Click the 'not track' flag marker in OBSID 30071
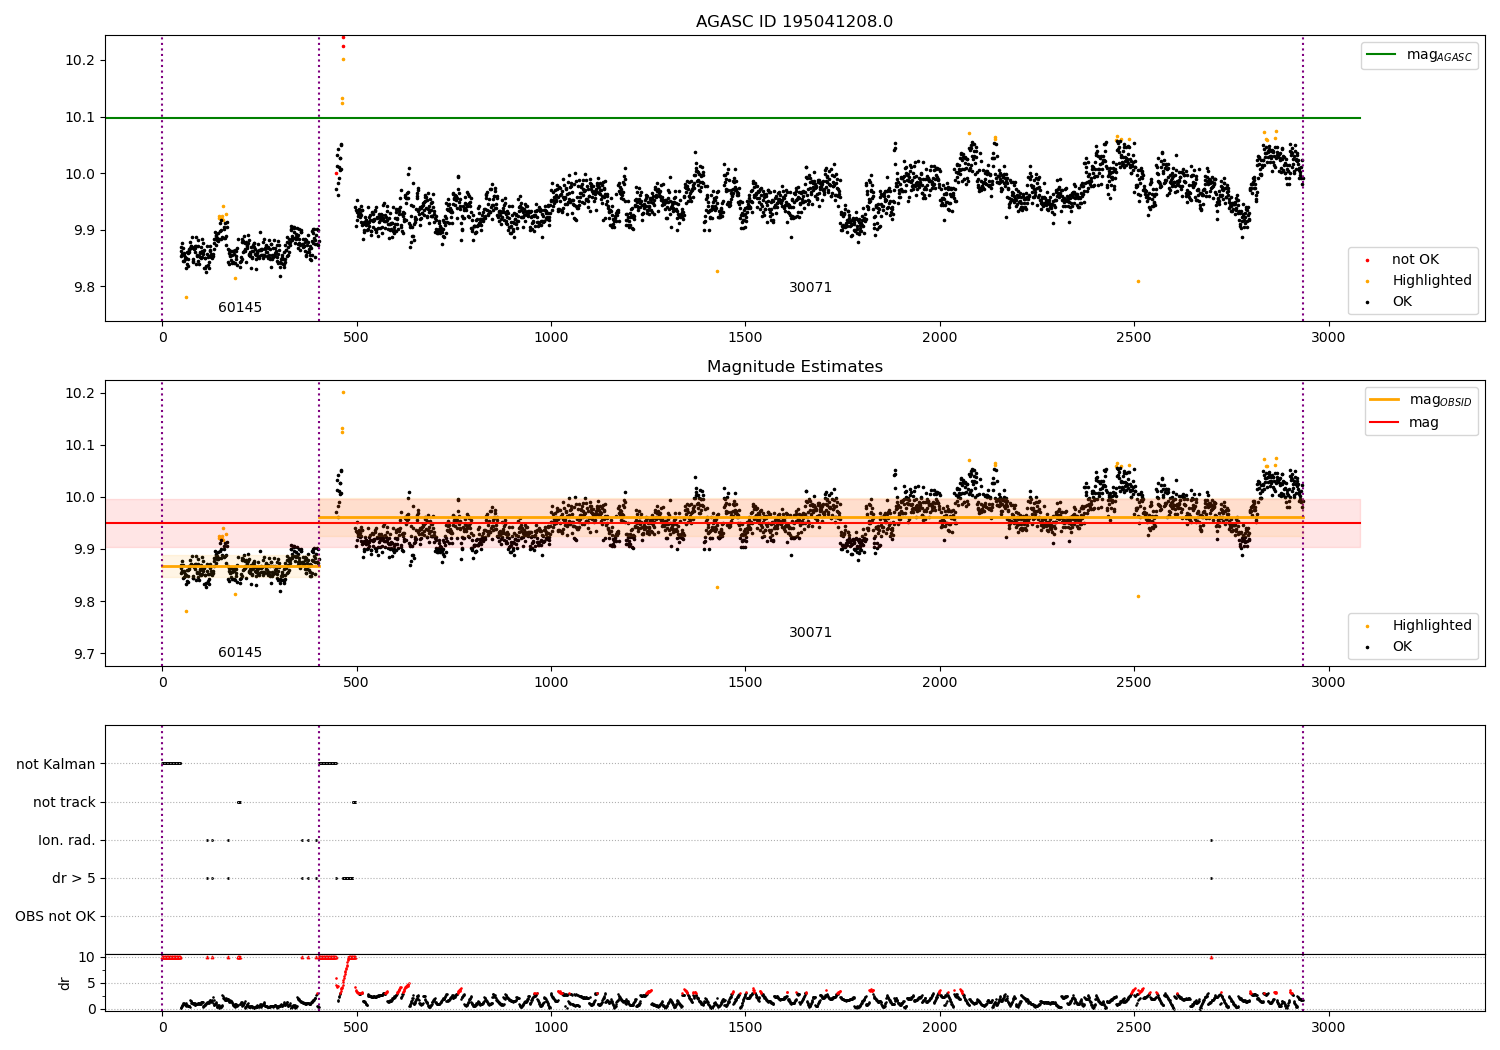The height and width of the screenshot is (1050, 1500). click(354, 802)
